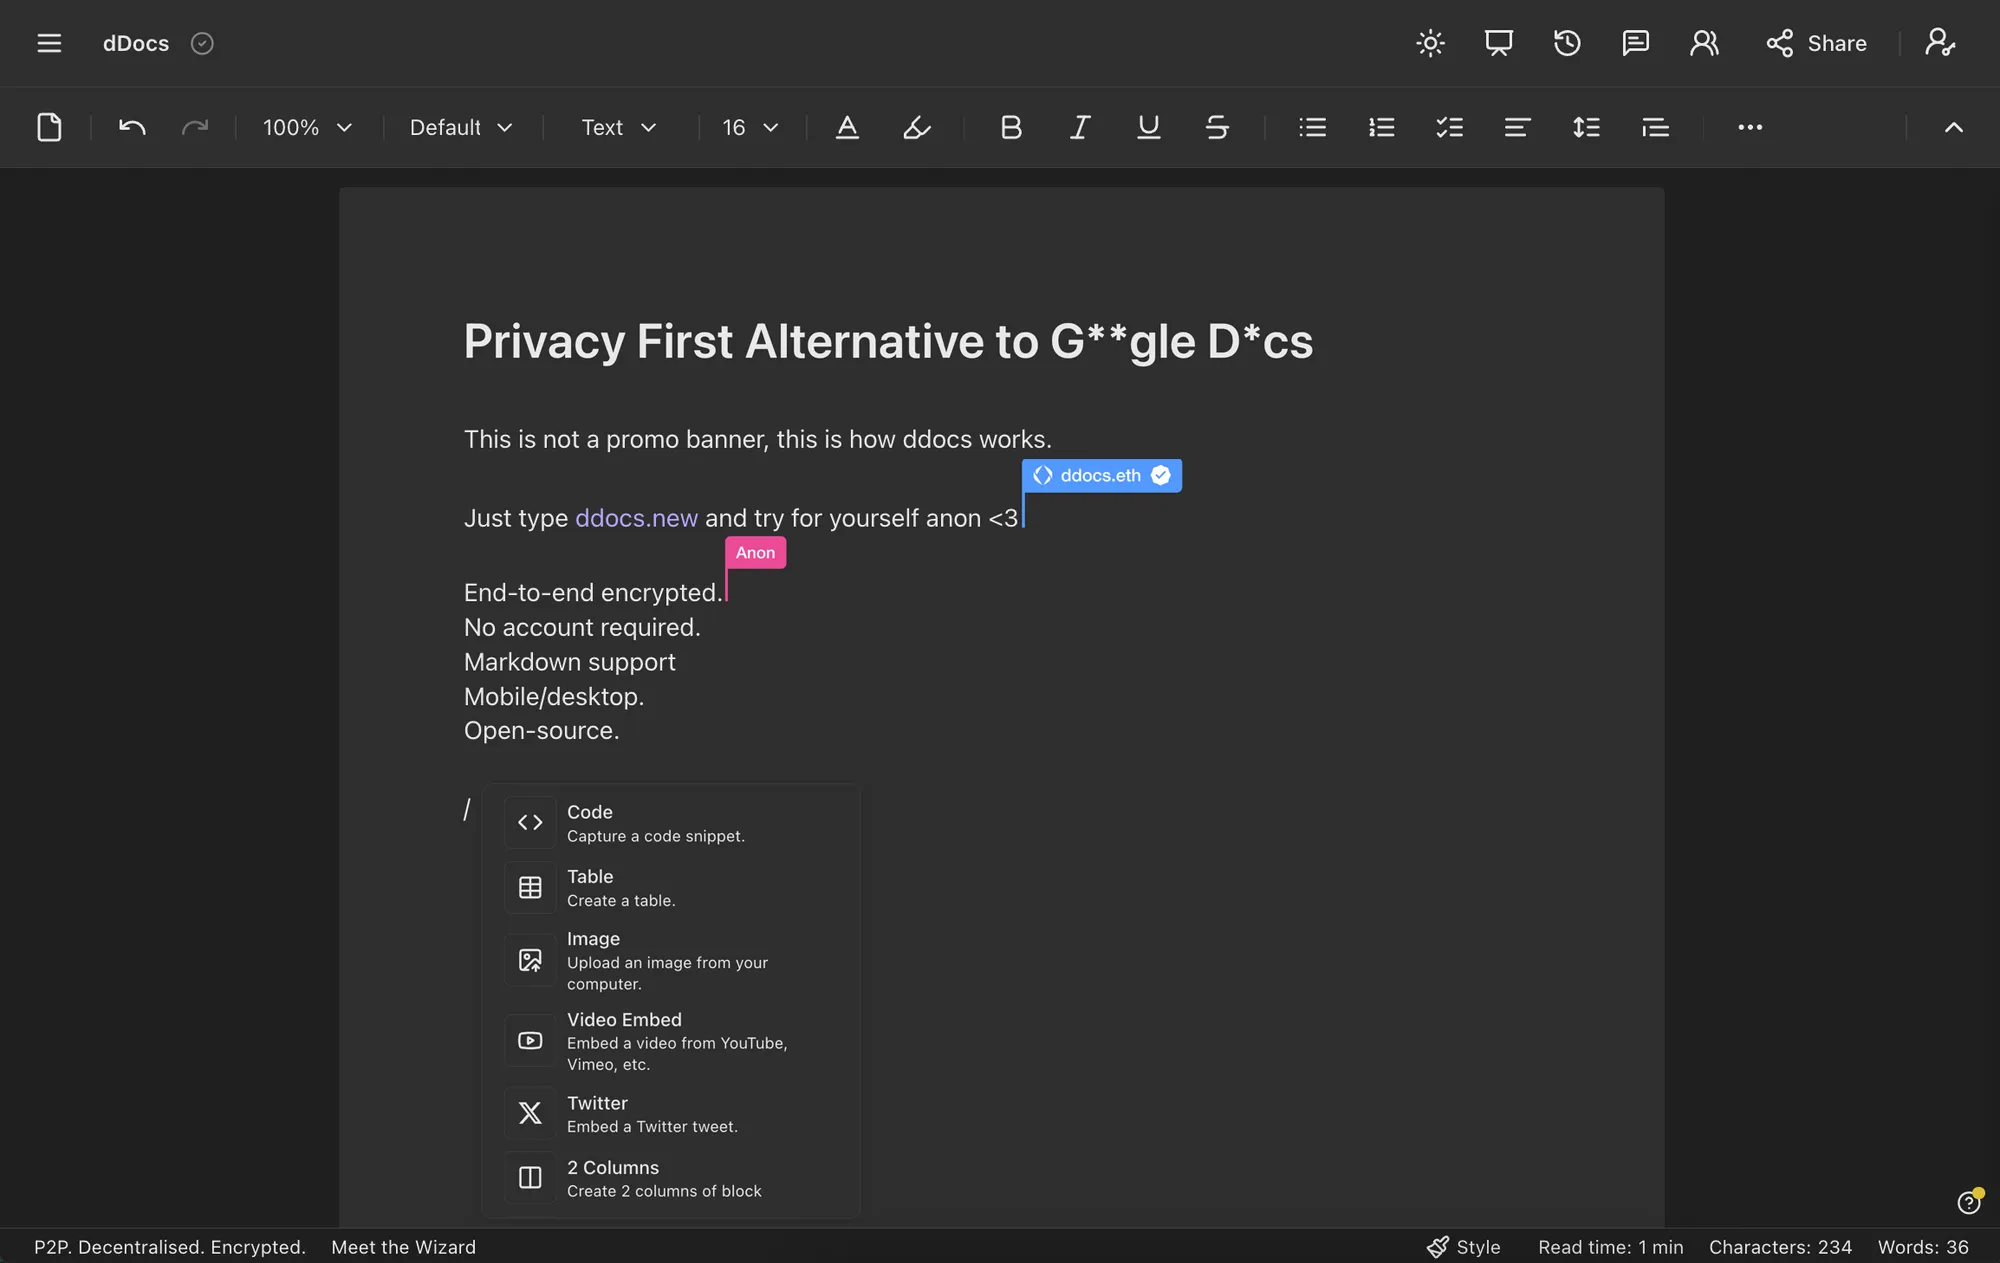Insert a checklist from the toolbar

[x=1448, y=127]
